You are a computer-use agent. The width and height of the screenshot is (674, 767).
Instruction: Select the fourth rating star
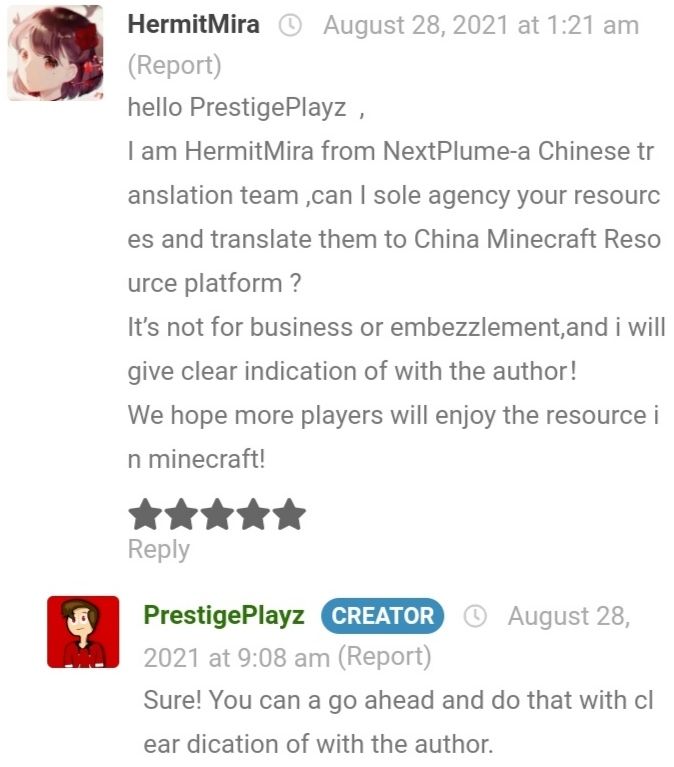point(253,514)
